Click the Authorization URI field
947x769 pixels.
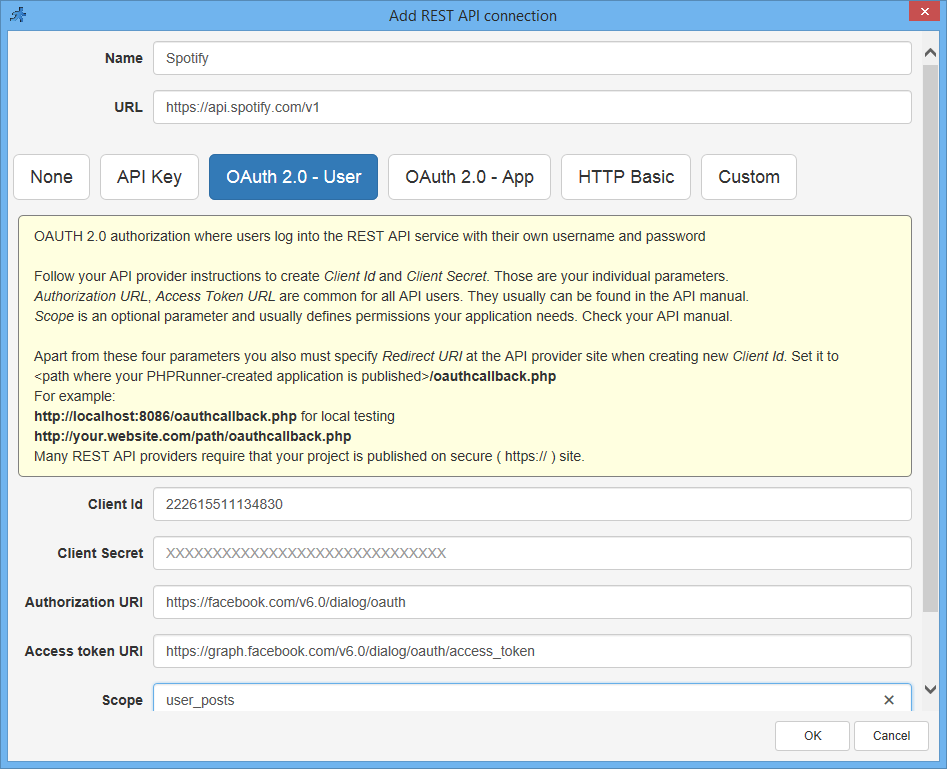531,602
